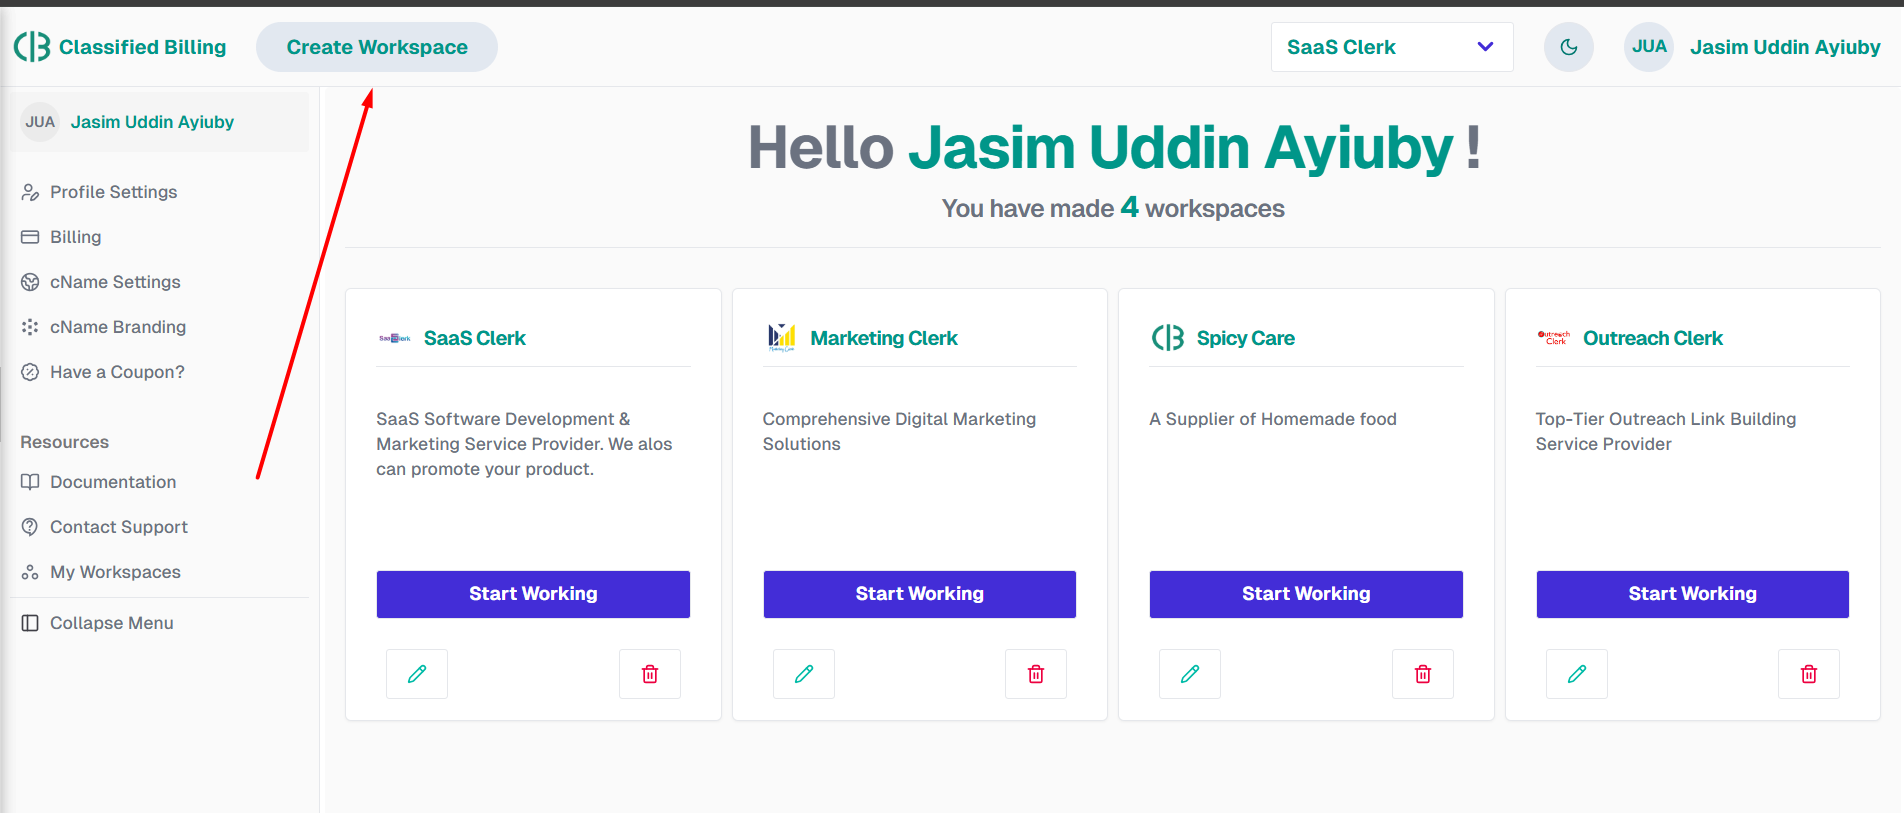Click trash icon on Spicy Care card
The image size is (1904, 813).
tap(1423, 674)
